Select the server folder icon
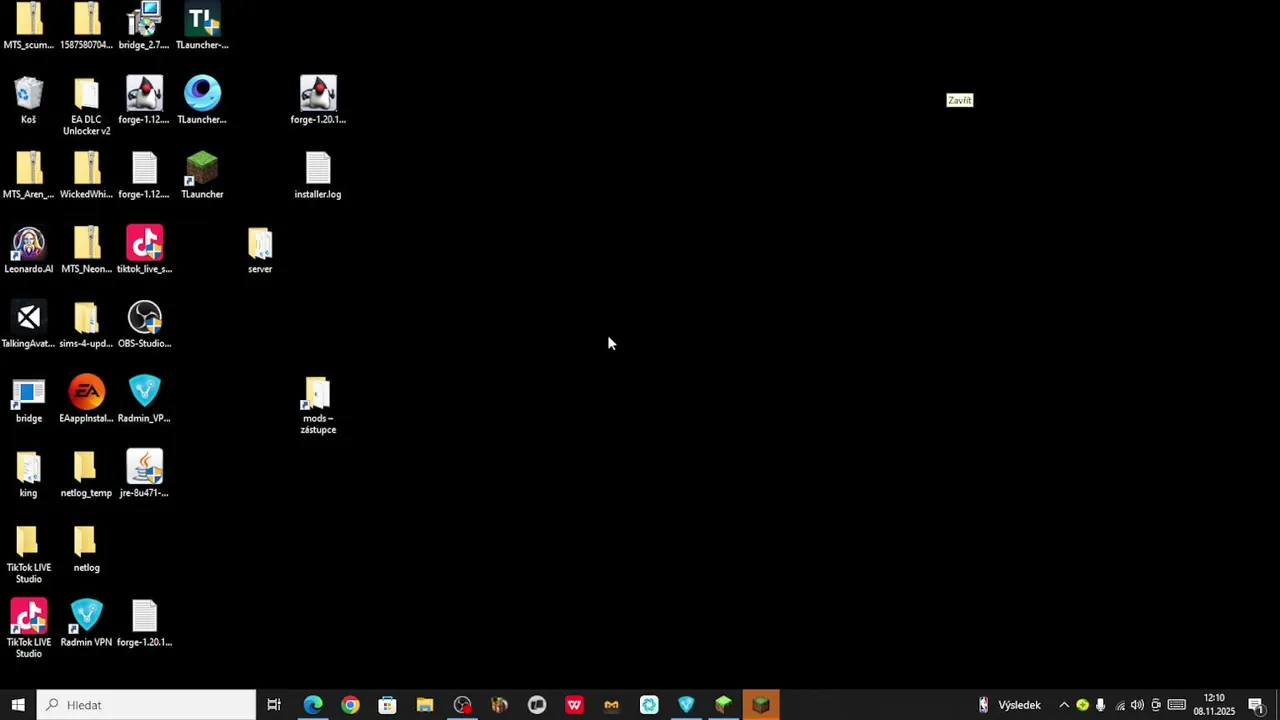 (x=260, y=244)
